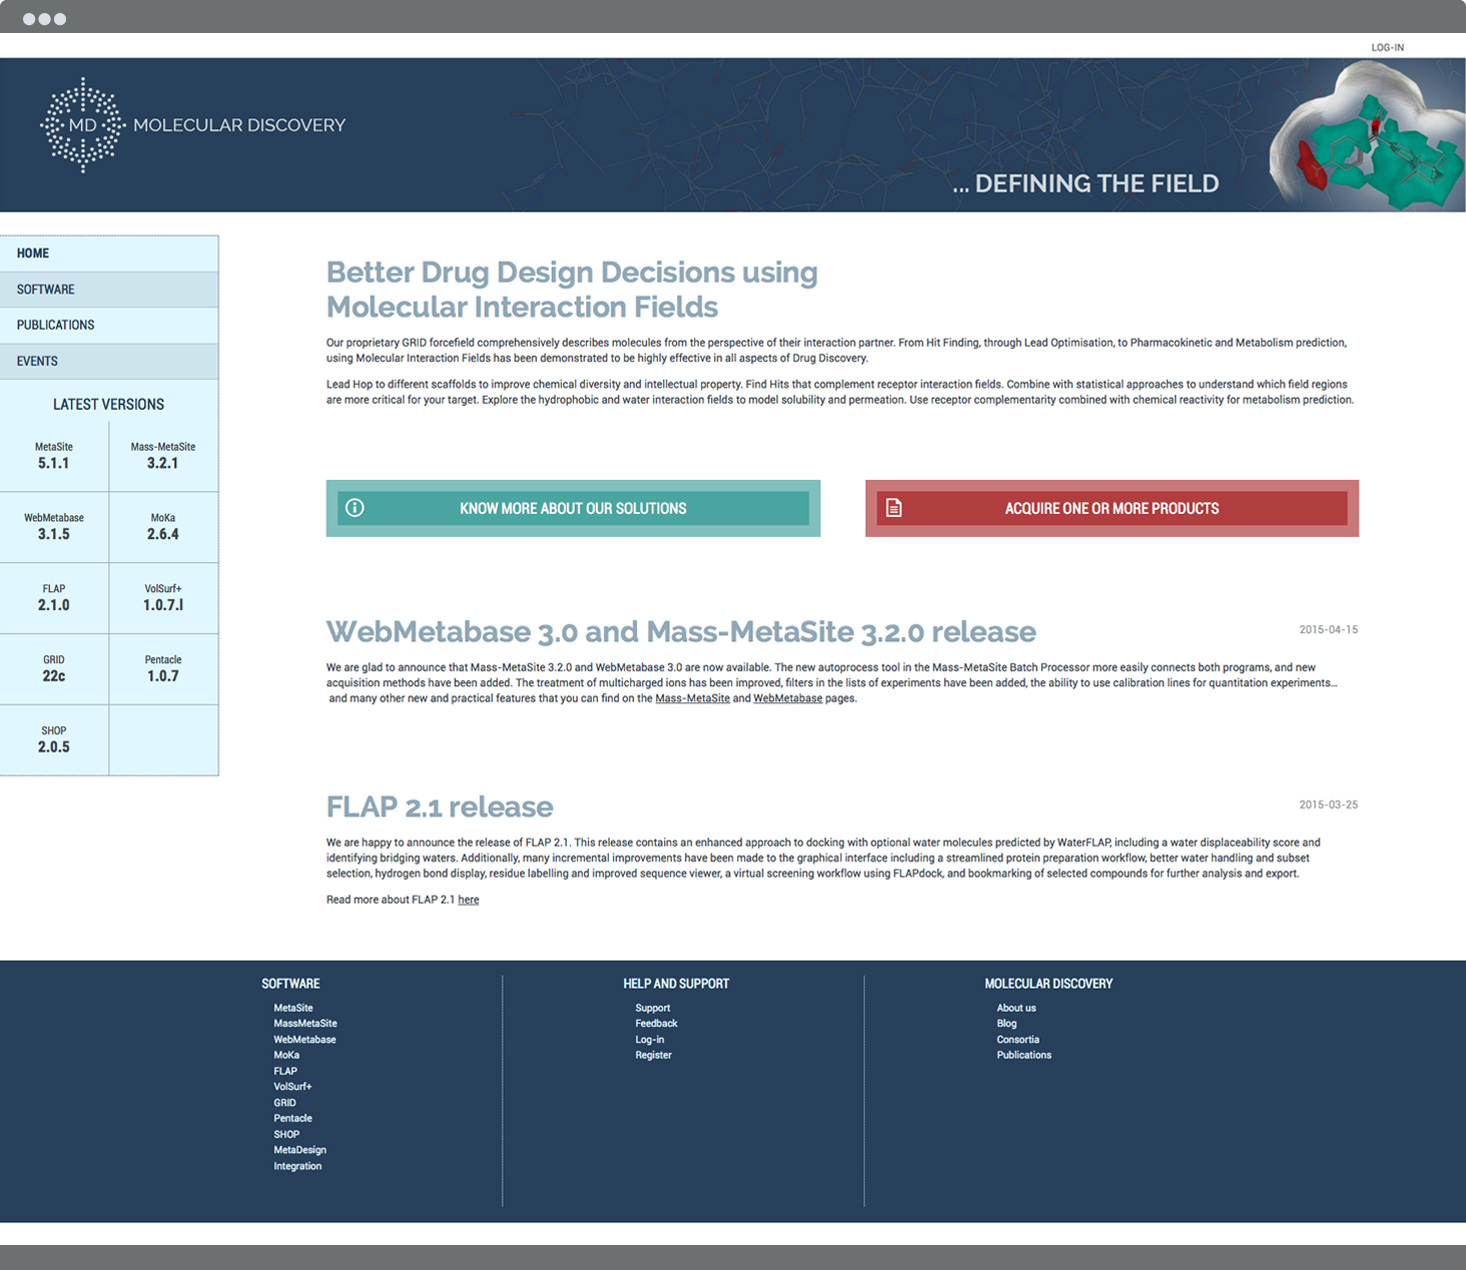Screen dimensions: 1466x1270
Task: Open Support in footer help section
Action: [652, 1008]
